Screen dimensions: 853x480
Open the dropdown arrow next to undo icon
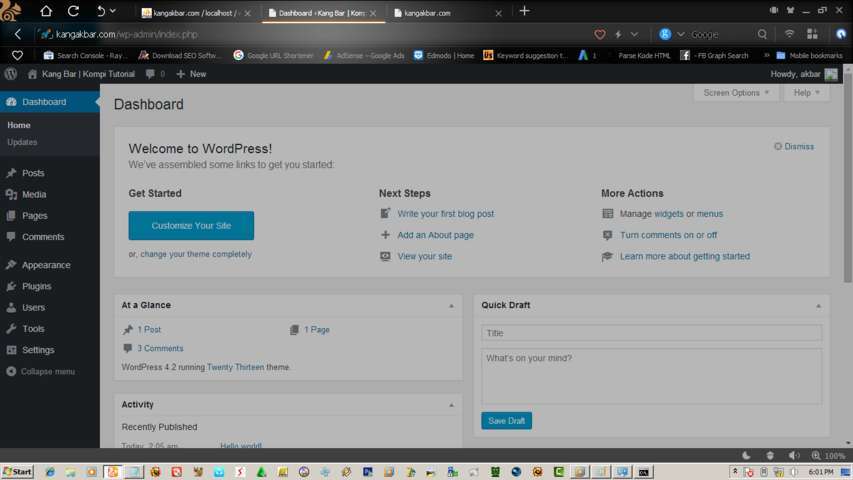click(113, 11)
